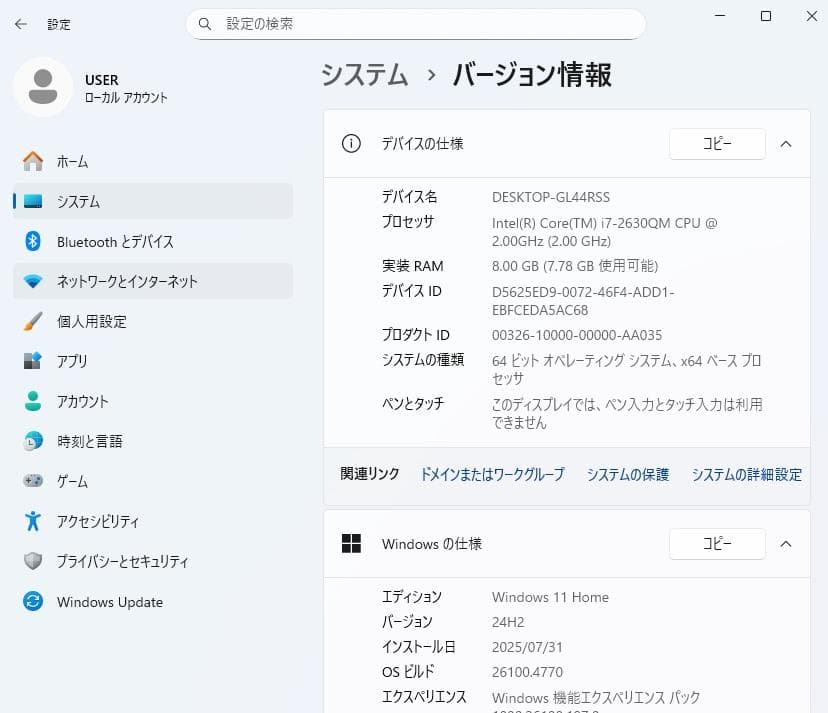Collapse the Windows の仕様 section

pos(786,544)
